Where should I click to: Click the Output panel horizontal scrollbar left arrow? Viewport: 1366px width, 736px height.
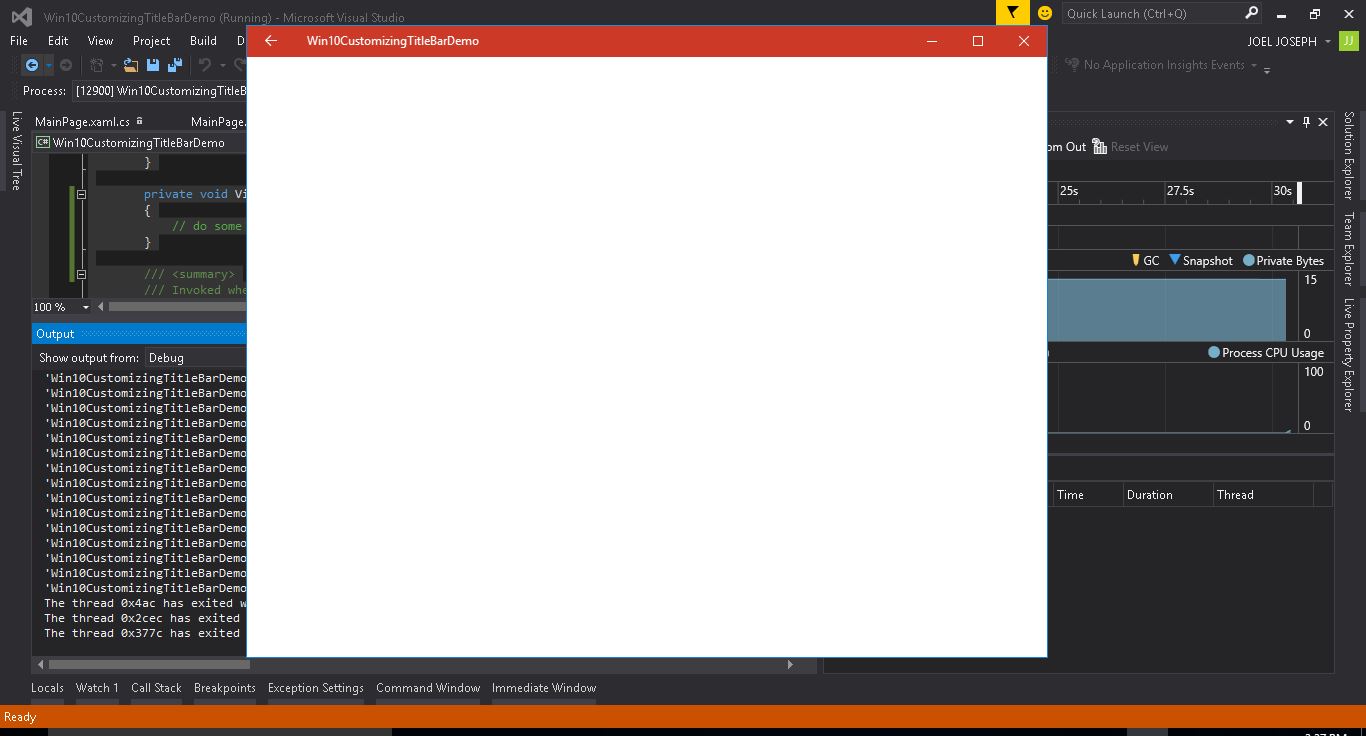(x=40, y=664)
